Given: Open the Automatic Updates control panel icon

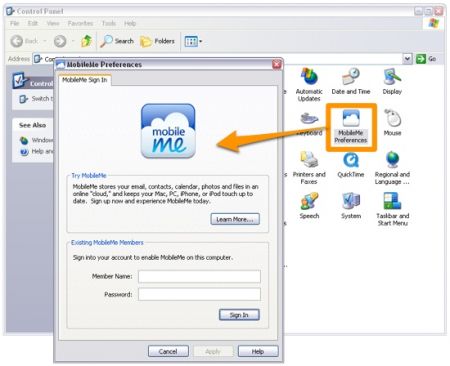Looking at the screenshot, I should click(x=309, y=85).
